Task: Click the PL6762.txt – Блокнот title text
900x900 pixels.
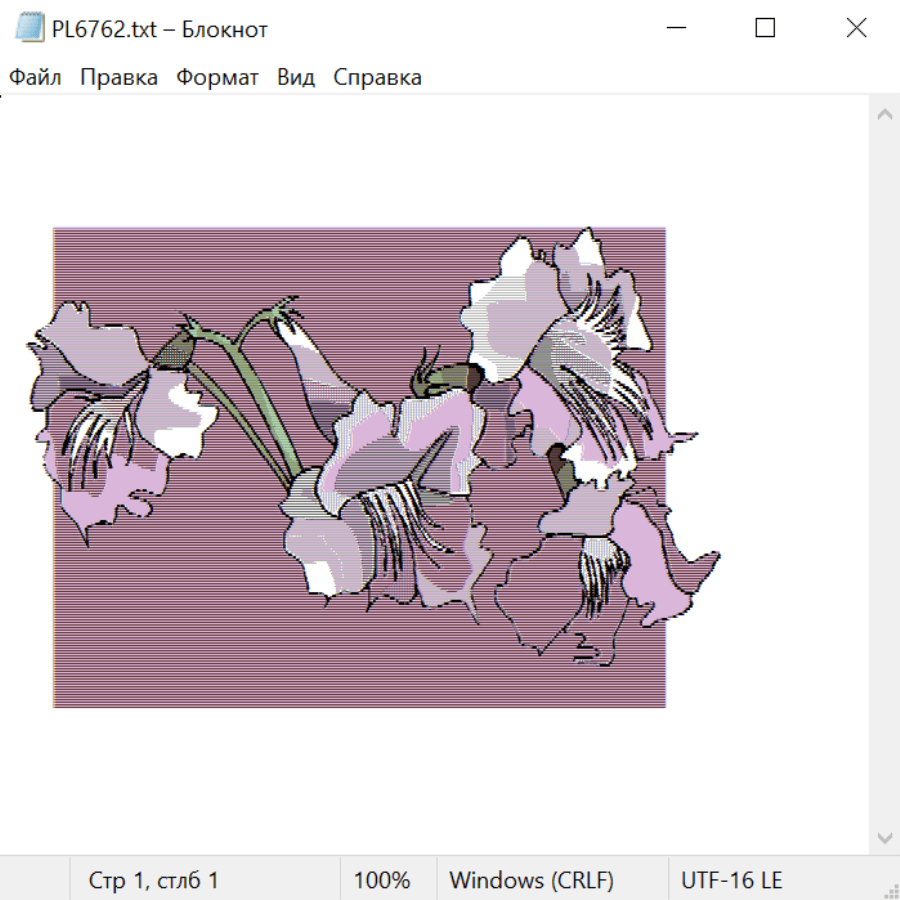Action: coord(159,29)
